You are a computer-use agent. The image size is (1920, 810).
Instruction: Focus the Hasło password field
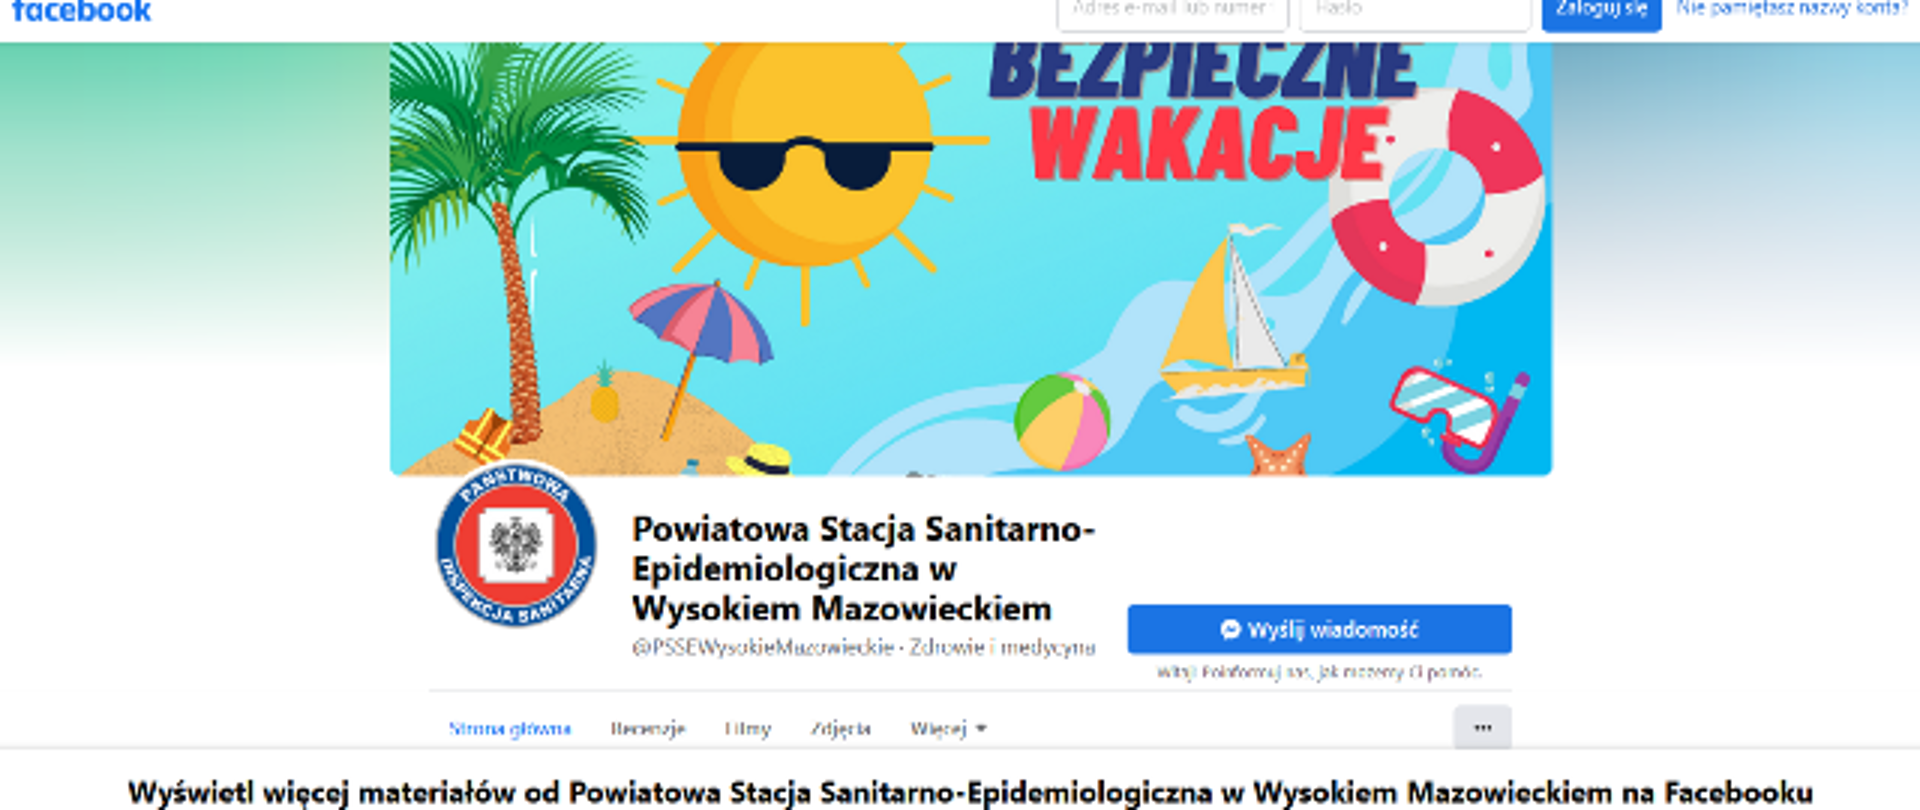[x=1415, y=13]
